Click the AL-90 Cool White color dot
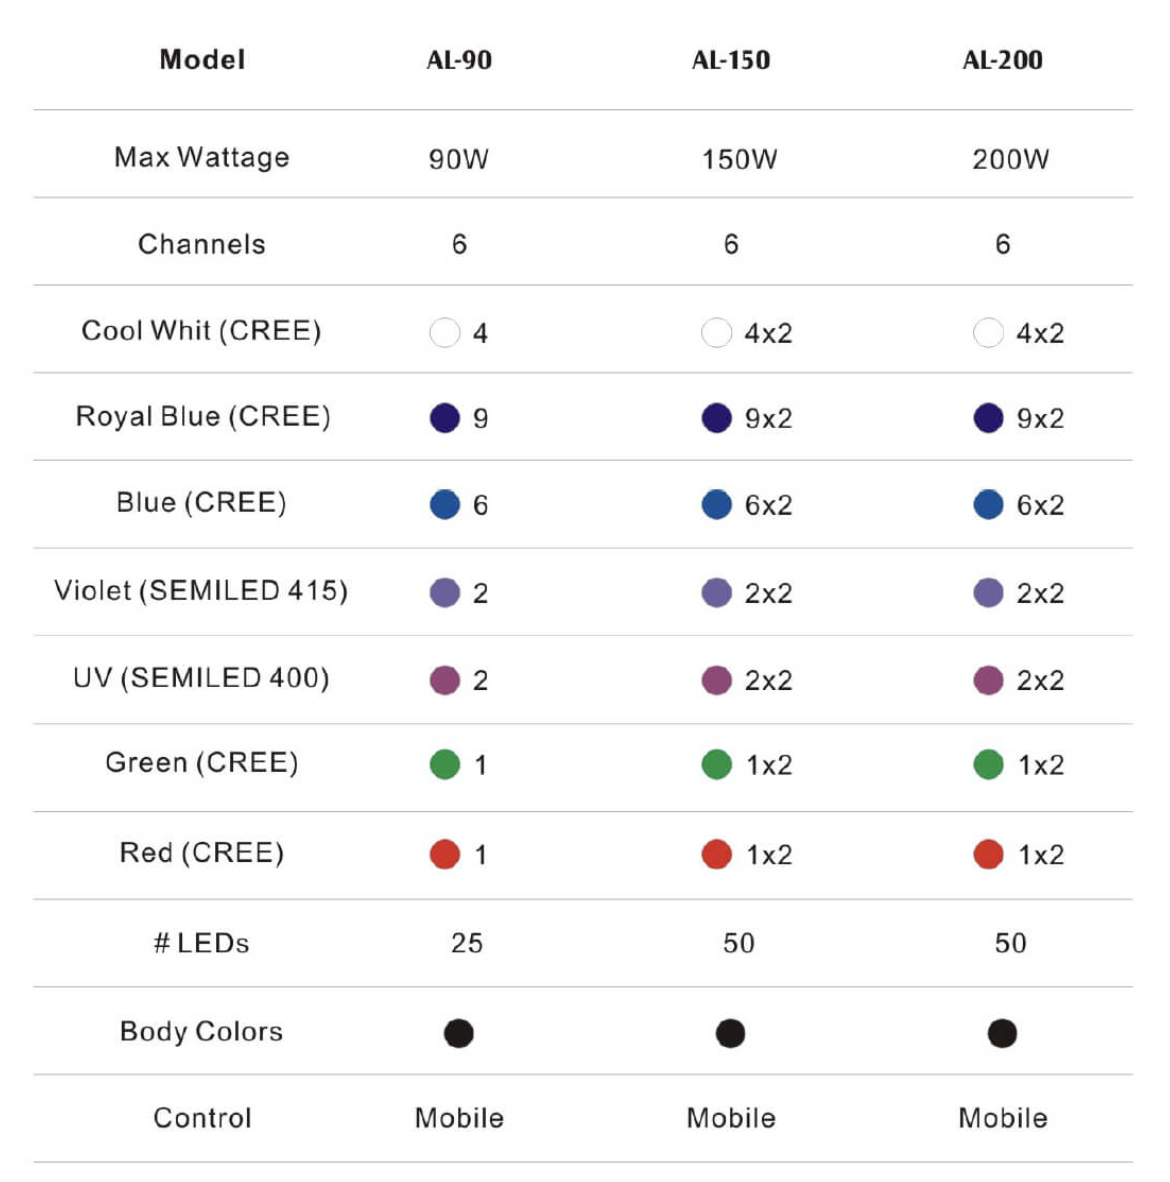 [x=445, y=332]
